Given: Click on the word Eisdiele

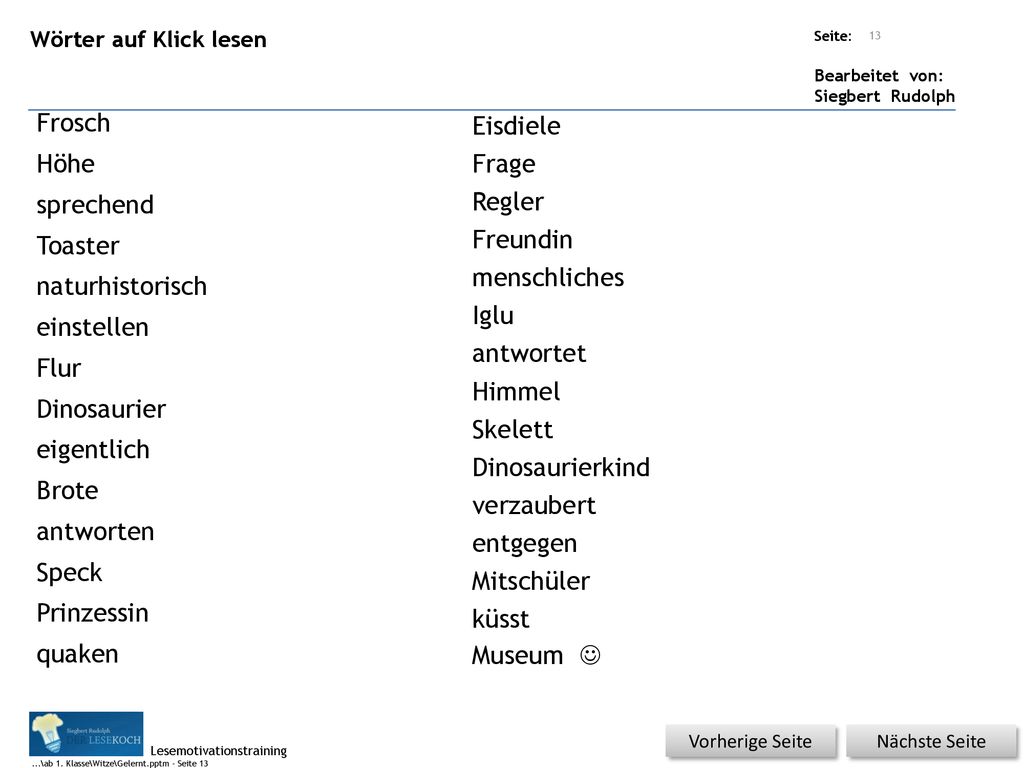Looking at the screenshot, I should click(516, 126).
